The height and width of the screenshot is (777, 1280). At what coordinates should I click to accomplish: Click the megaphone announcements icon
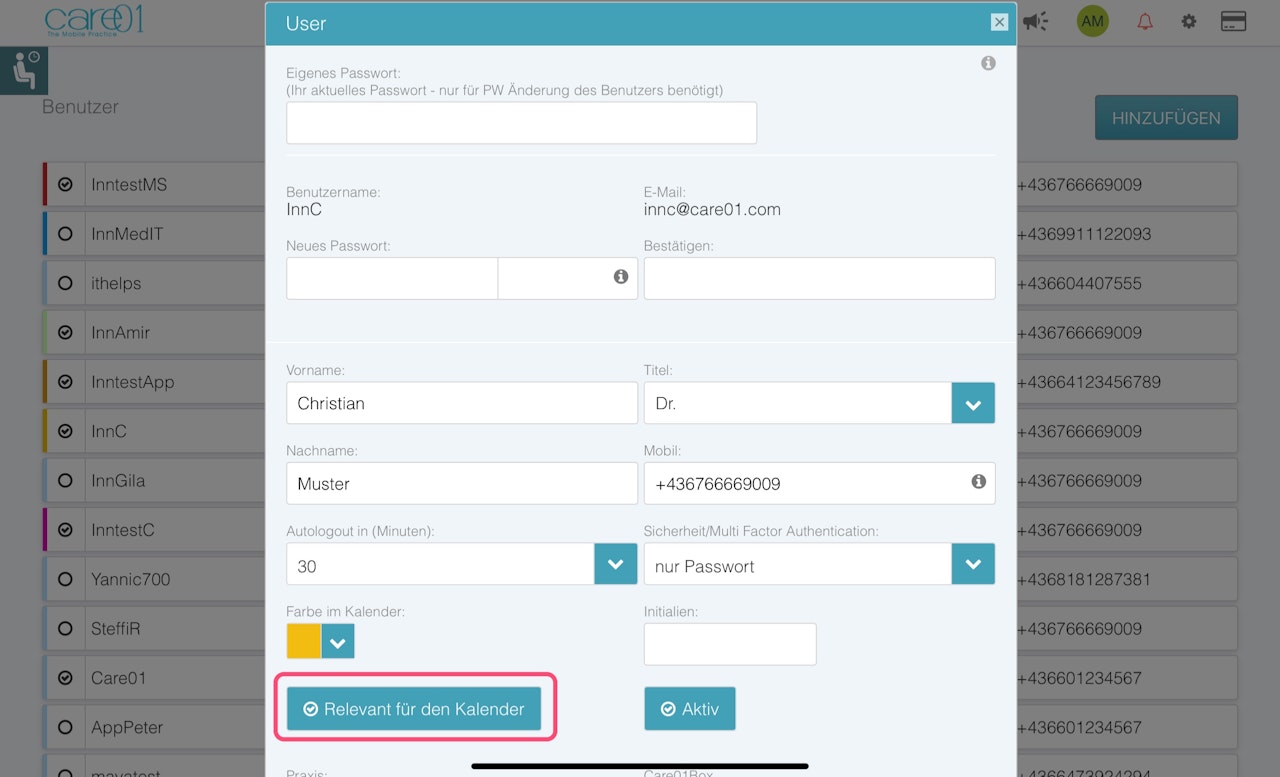click(1037, 21)
